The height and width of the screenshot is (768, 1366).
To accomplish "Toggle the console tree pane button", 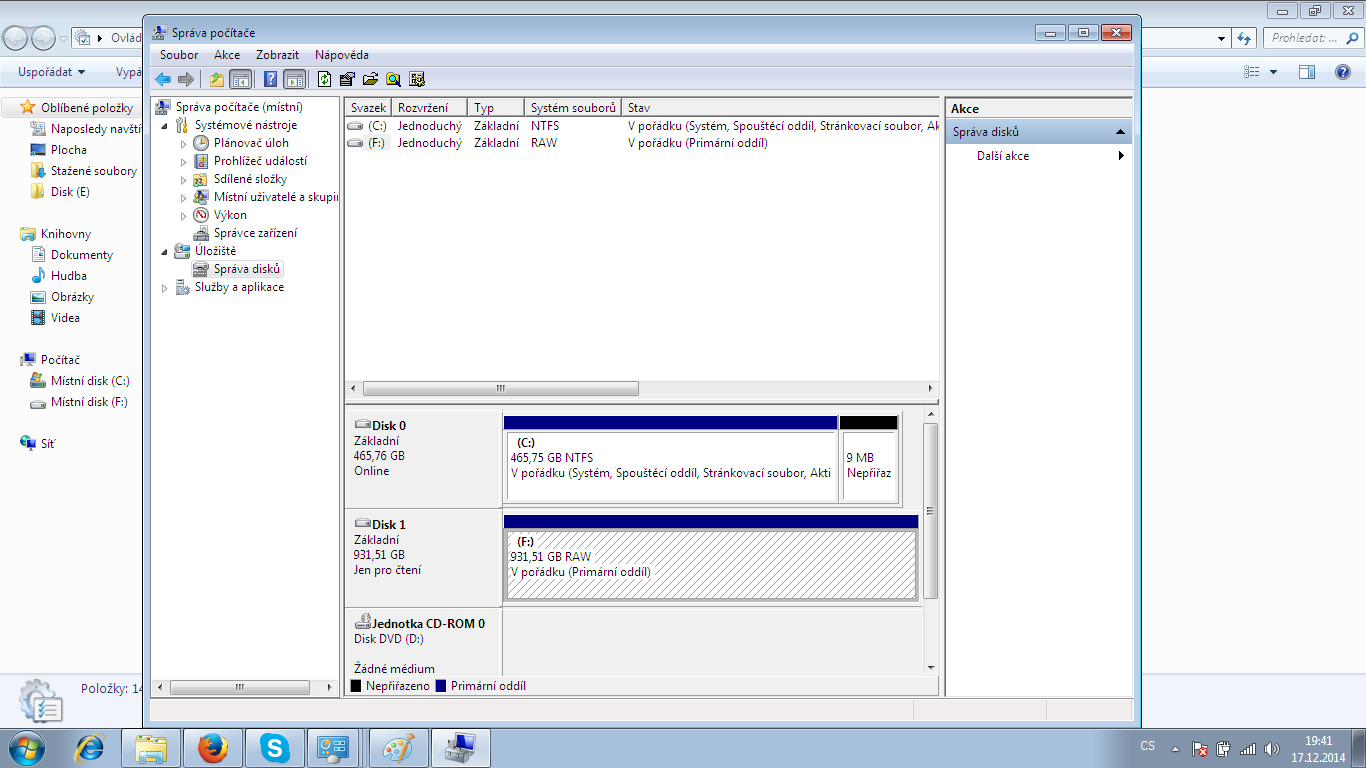I will [x=240, y=80].
